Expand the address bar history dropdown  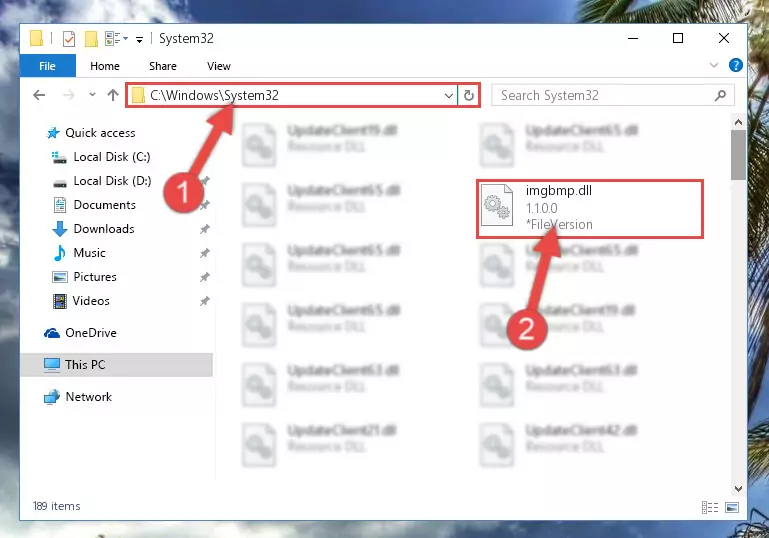[449, 95]
